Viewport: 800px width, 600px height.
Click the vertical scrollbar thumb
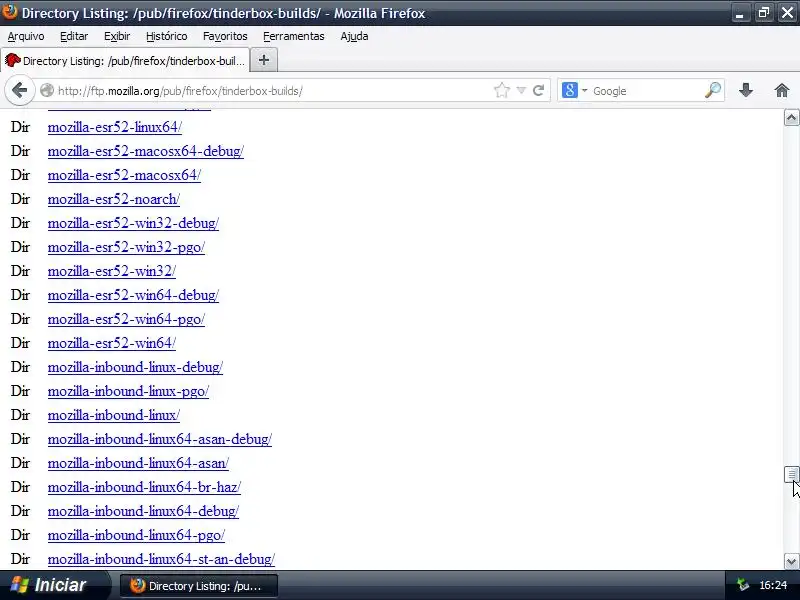click(x=791, y=474)
